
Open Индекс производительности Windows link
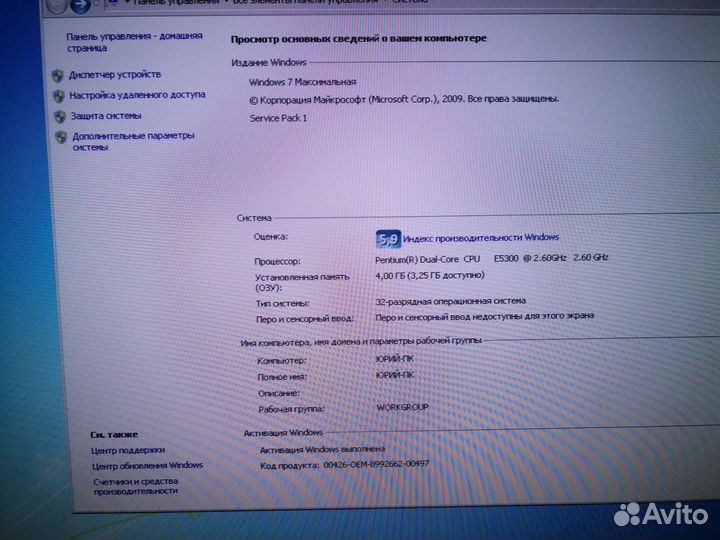481,238
